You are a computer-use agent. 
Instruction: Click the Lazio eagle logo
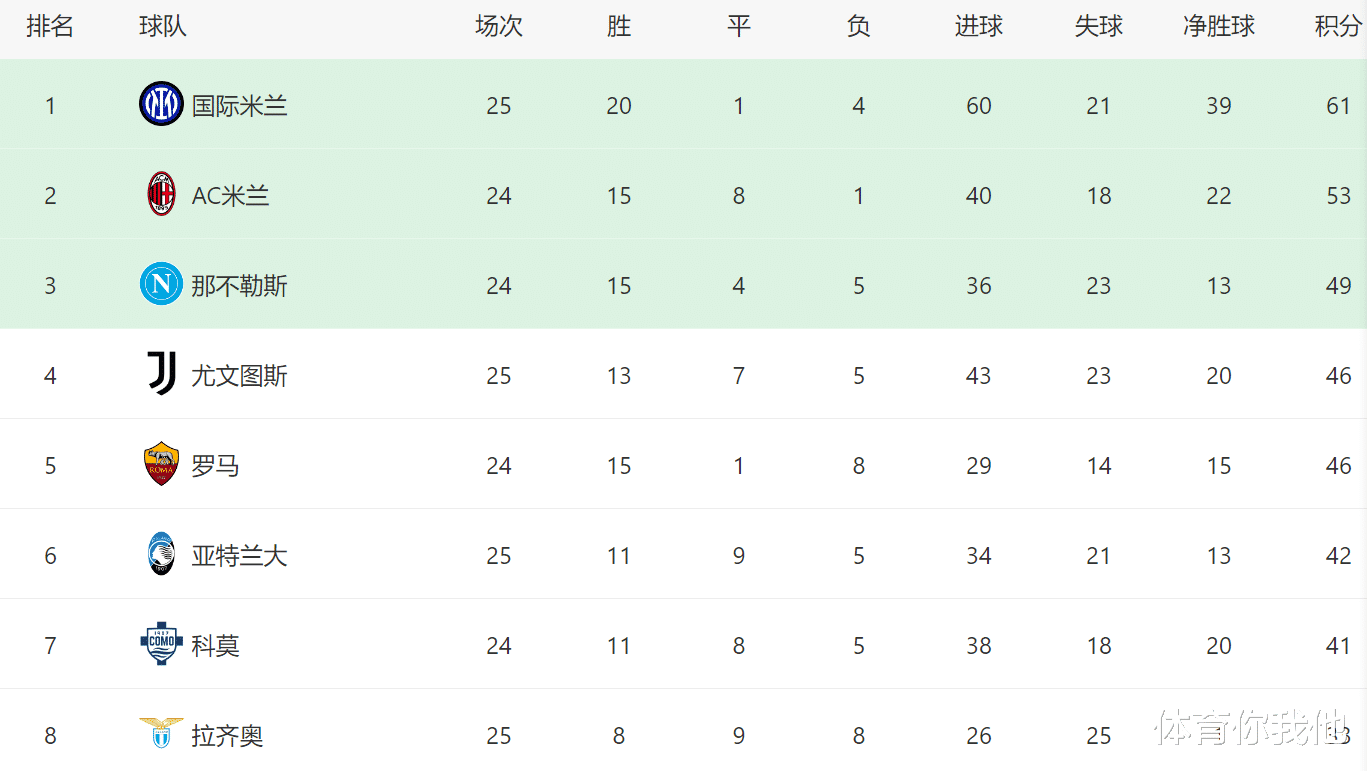coord(161,734)
